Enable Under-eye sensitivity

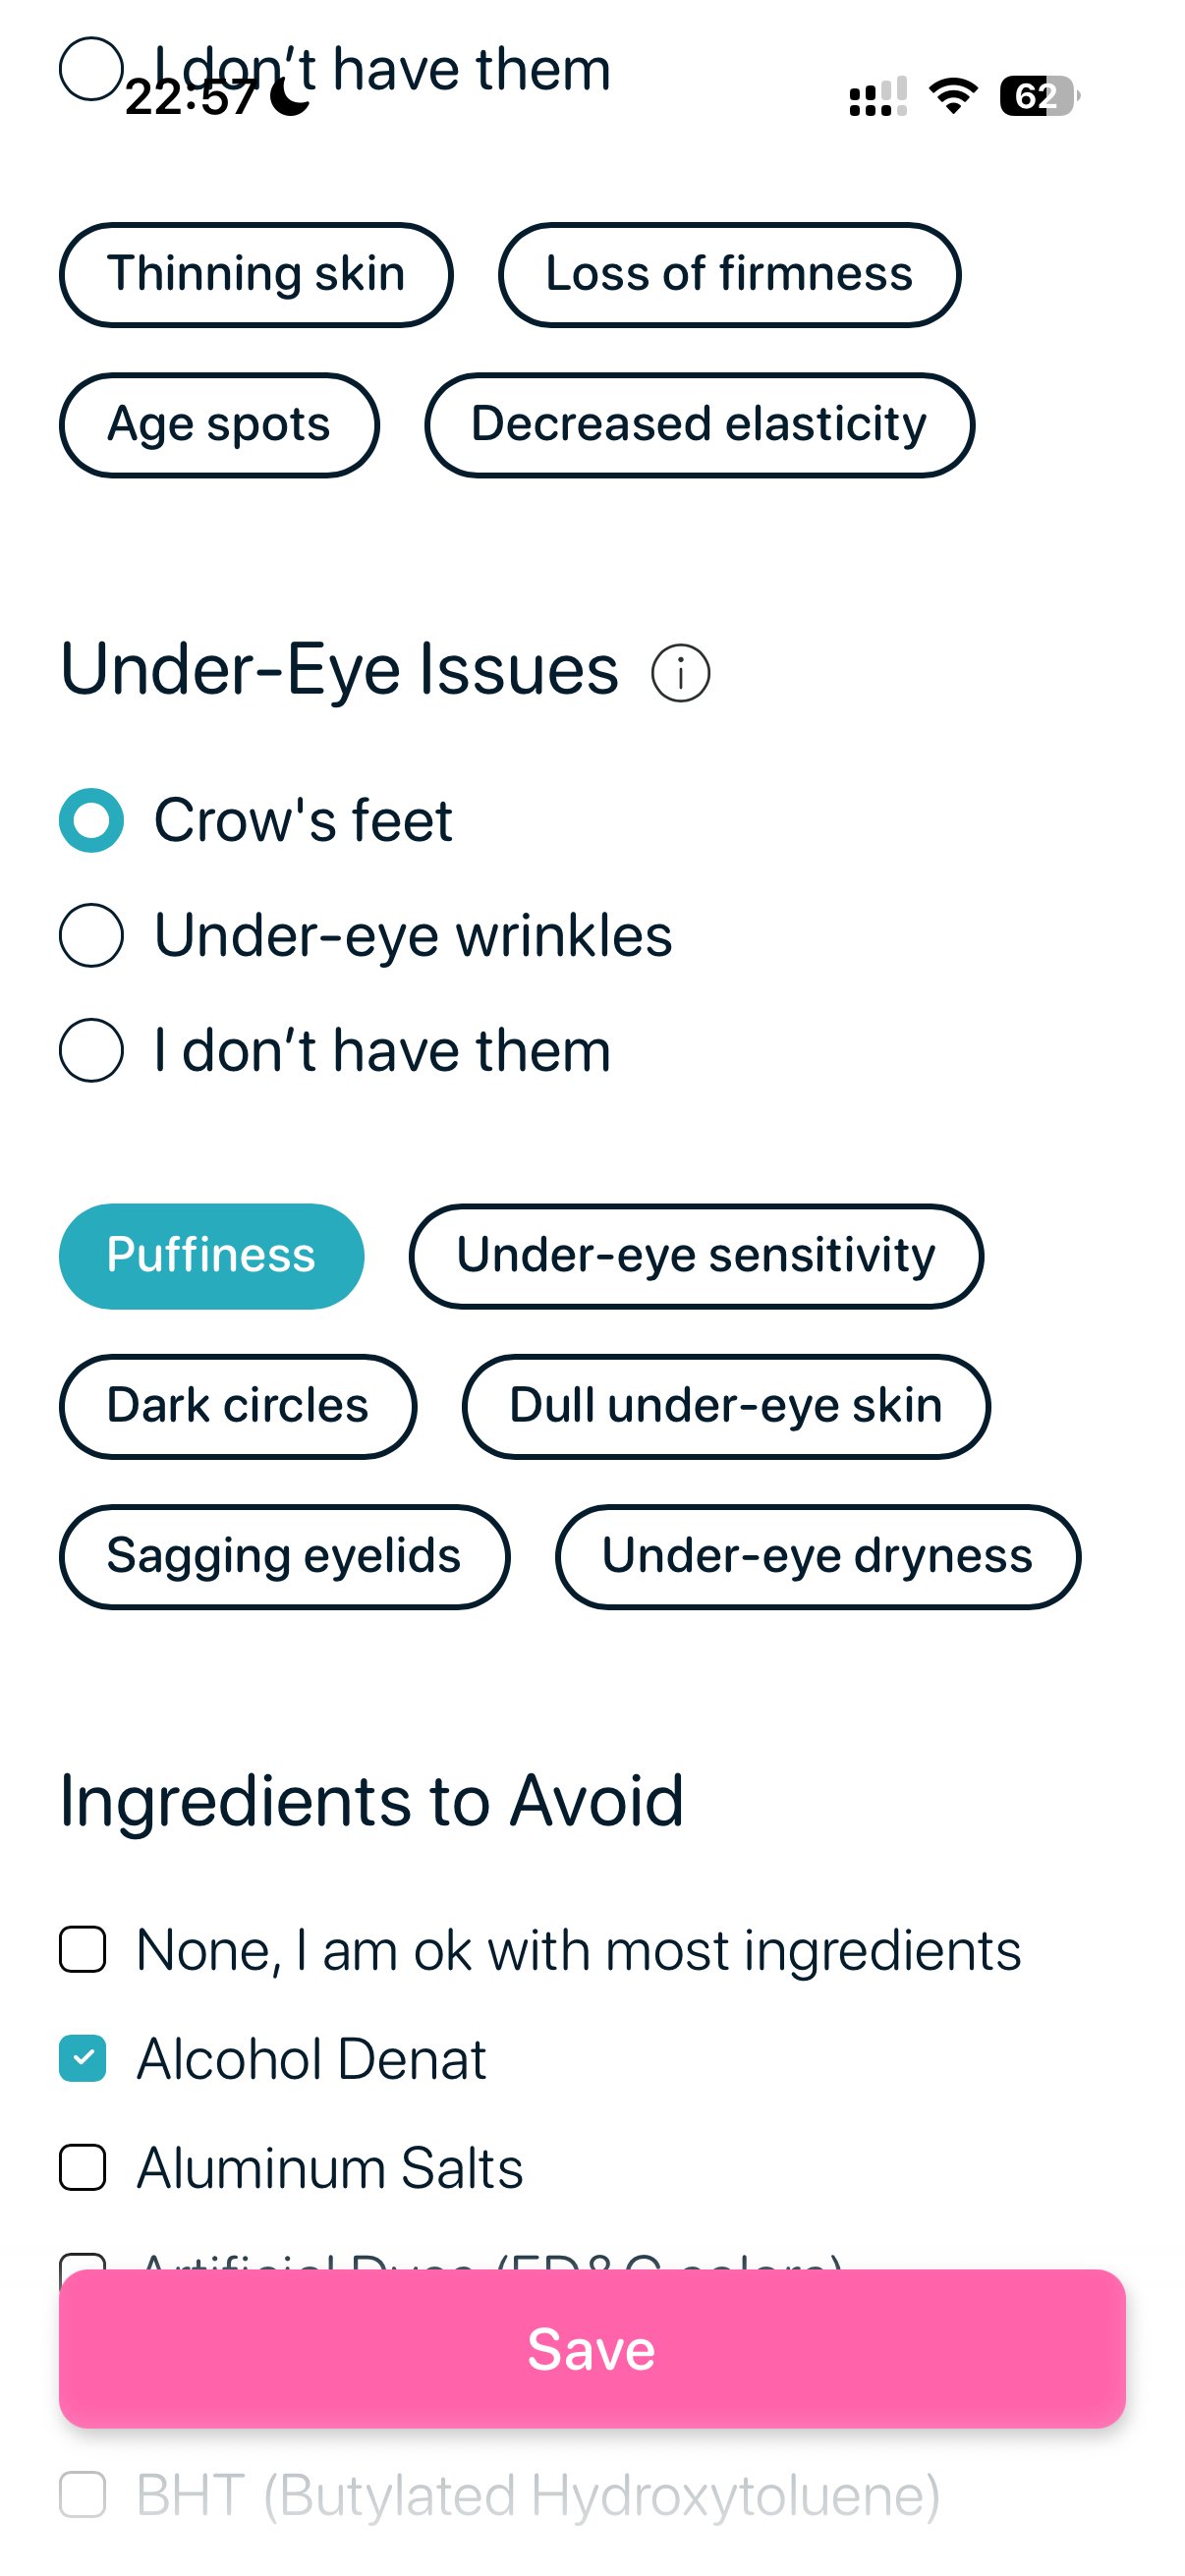point(696,1257)
